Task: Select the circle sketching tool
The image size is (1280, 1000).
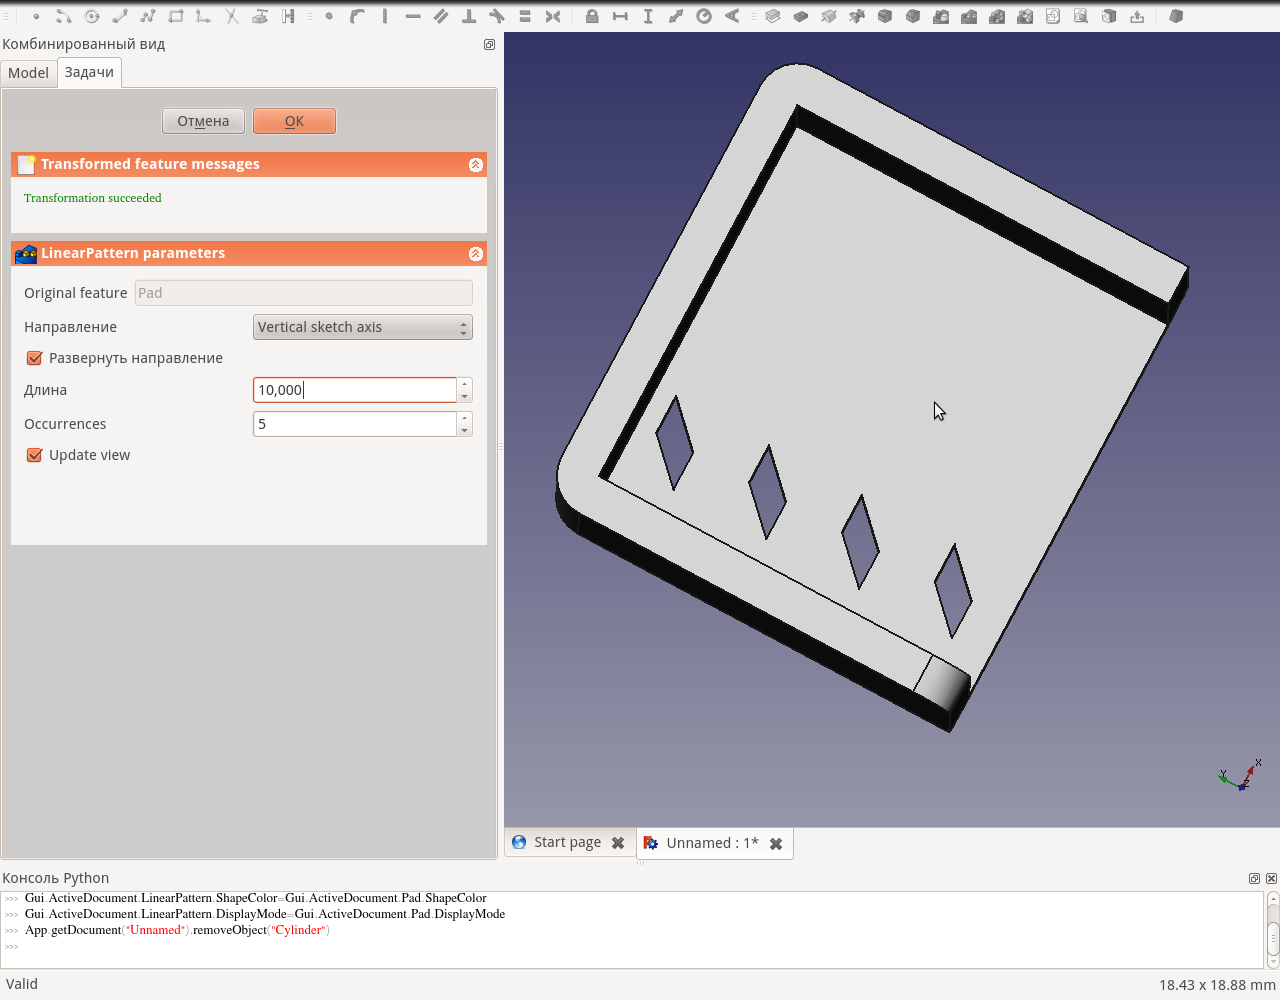Action: click(x=90, y=16)
